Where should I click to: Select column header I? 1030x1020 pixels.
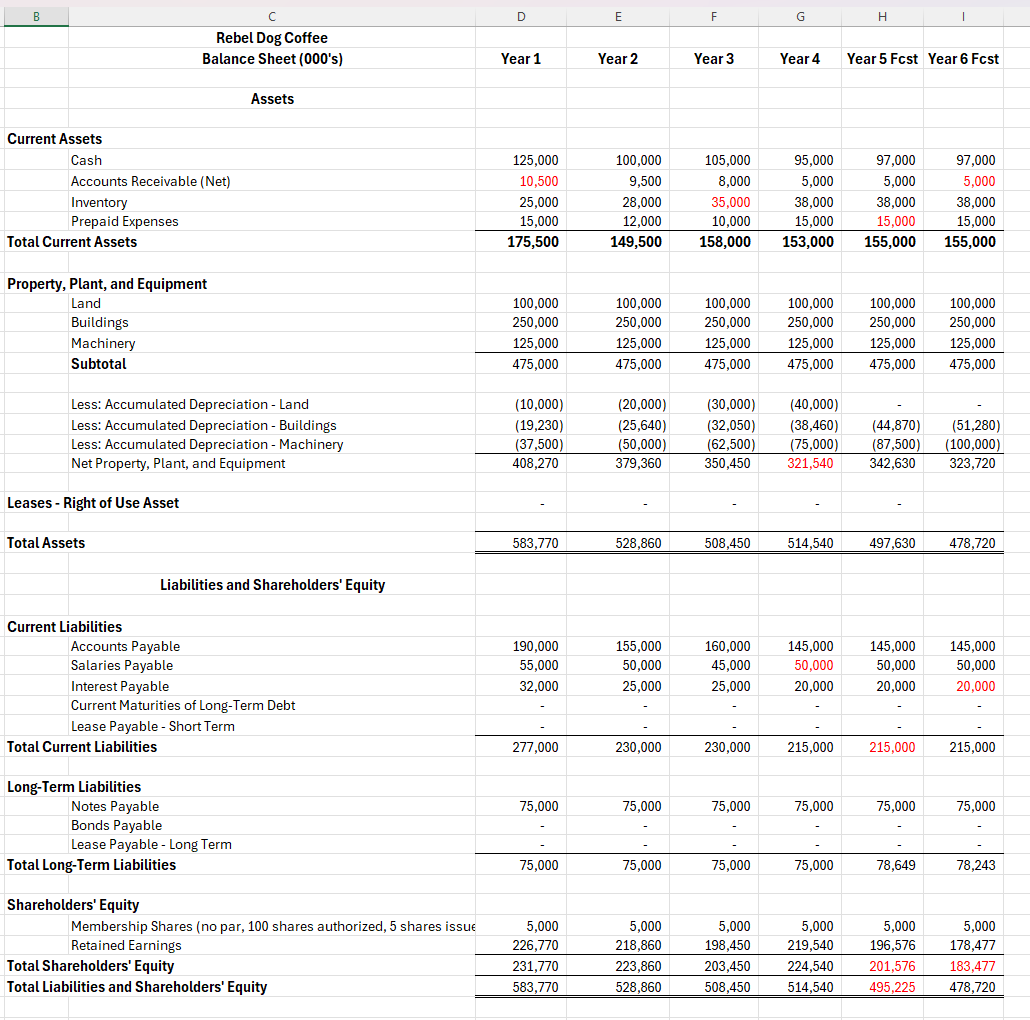pyautogui.click(x=963, y=17)
